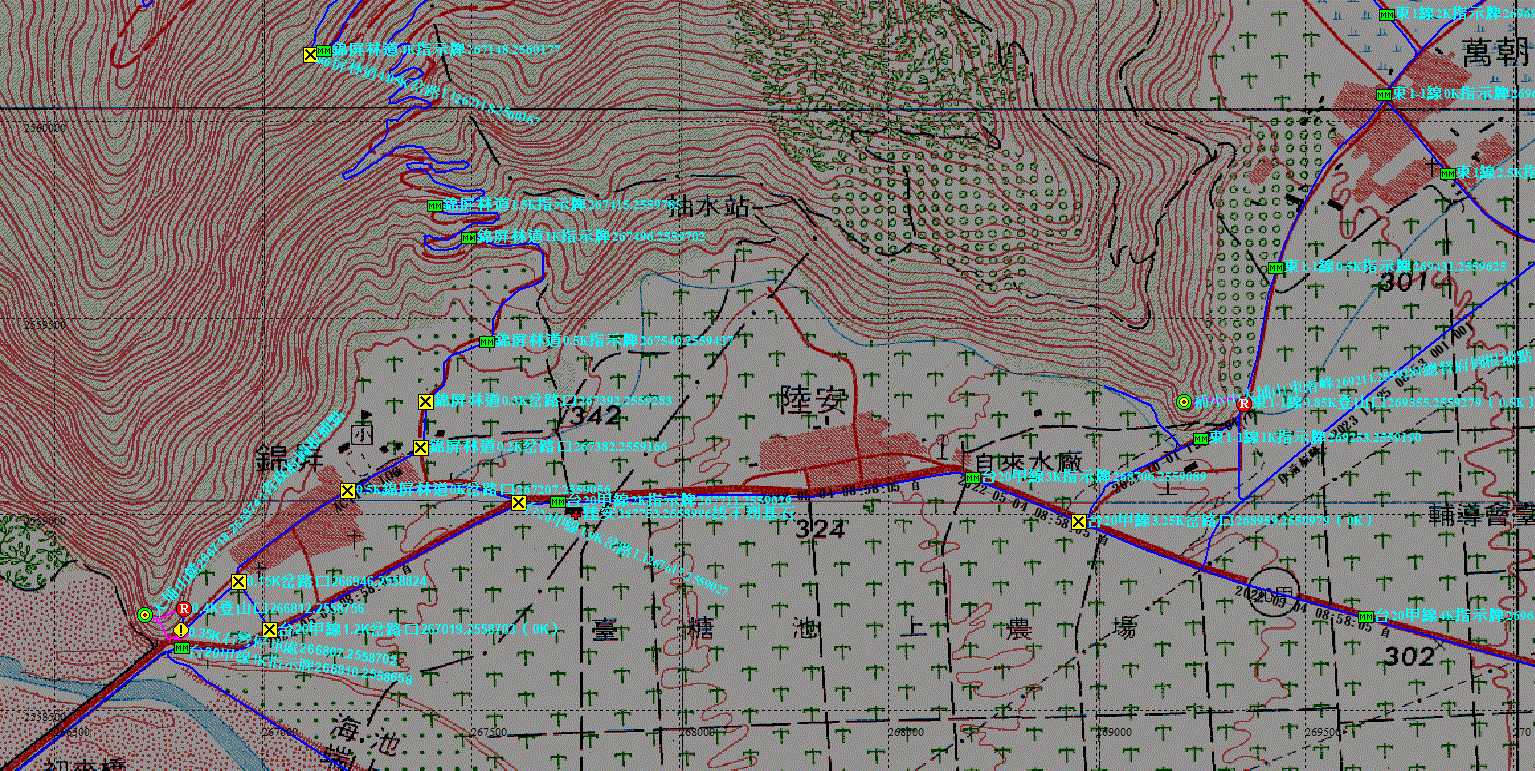Select the 錦屏林道 0.2K 岔路口 cross marker
1535x771 pixels.
coord(420,447)
